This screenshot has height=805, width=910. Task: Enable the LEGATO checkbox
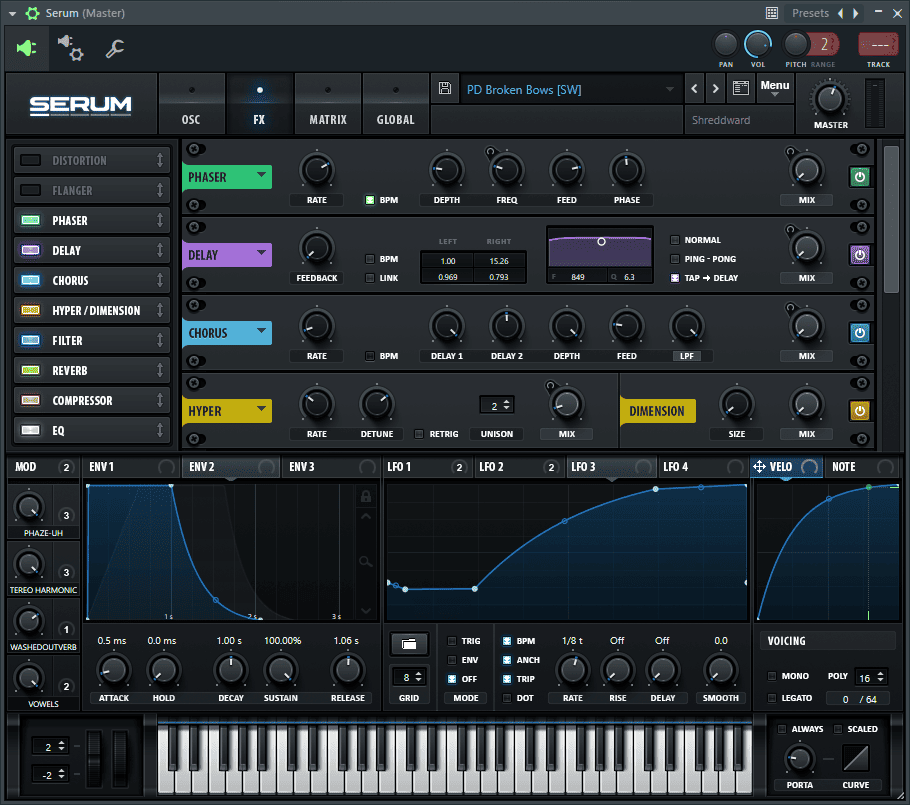coord(772,698)
